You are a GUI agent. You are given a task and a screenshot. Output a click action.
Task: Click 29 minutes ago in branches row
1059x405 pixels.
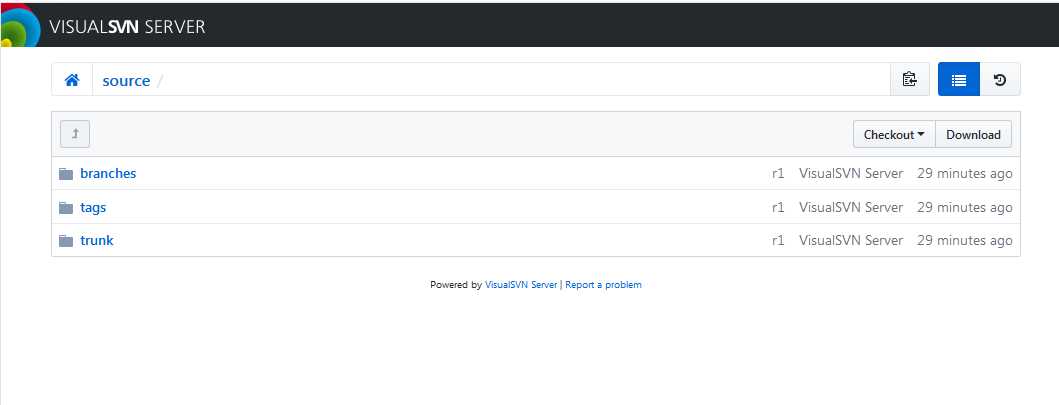964,173
